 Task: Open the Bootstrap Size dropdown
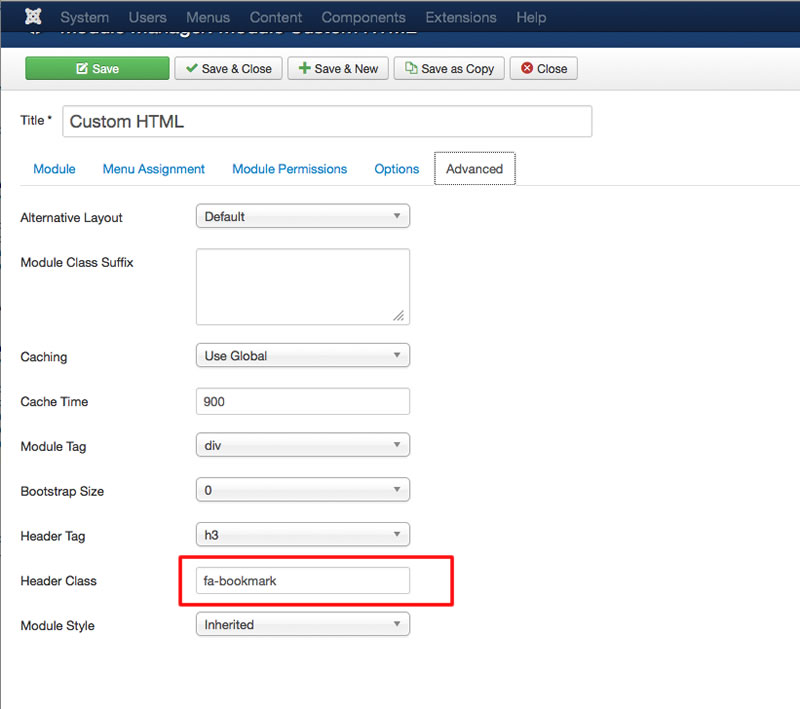click(302, 490)
